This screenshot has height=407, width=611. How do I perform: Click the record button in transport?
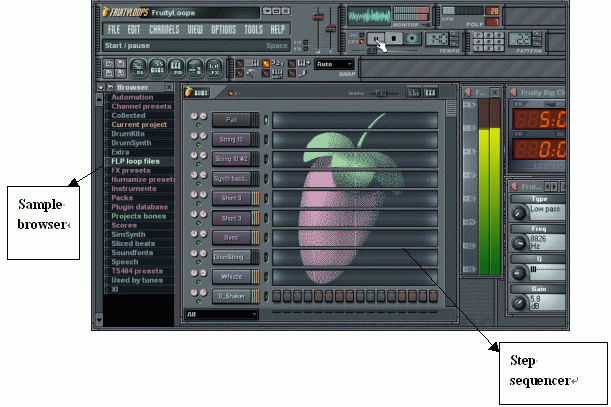pos(412,38)
